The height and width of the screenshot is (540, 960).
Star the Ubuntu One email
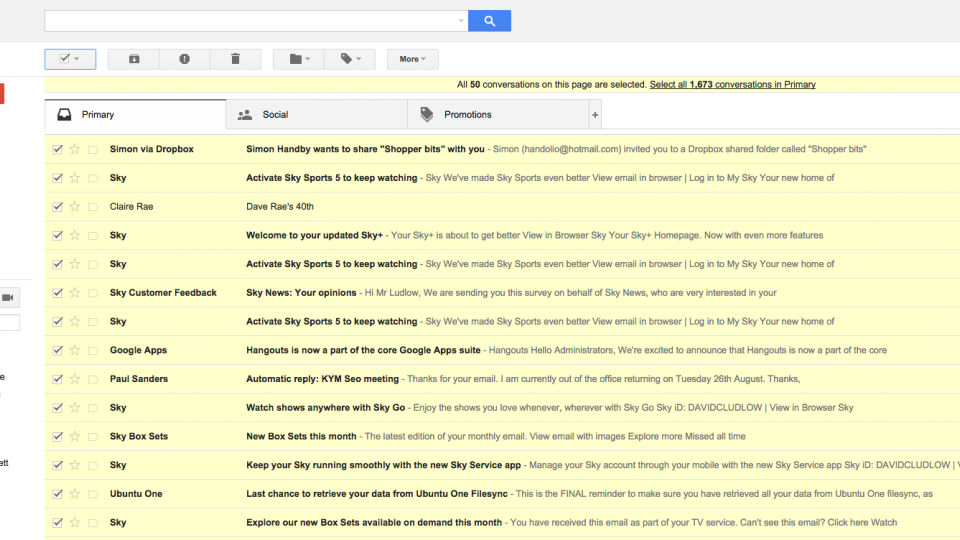click(75, 493)
